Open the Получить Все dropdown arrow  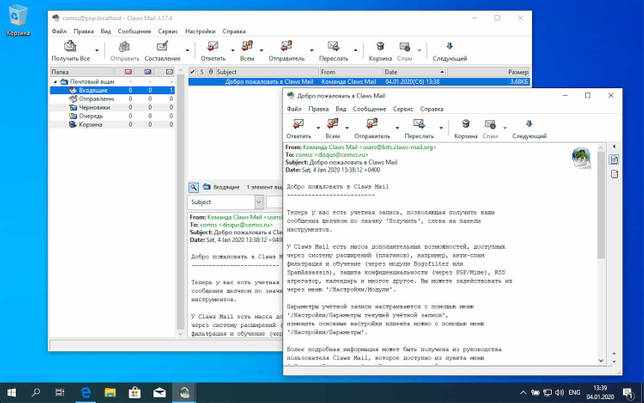(x=97, y=51)
